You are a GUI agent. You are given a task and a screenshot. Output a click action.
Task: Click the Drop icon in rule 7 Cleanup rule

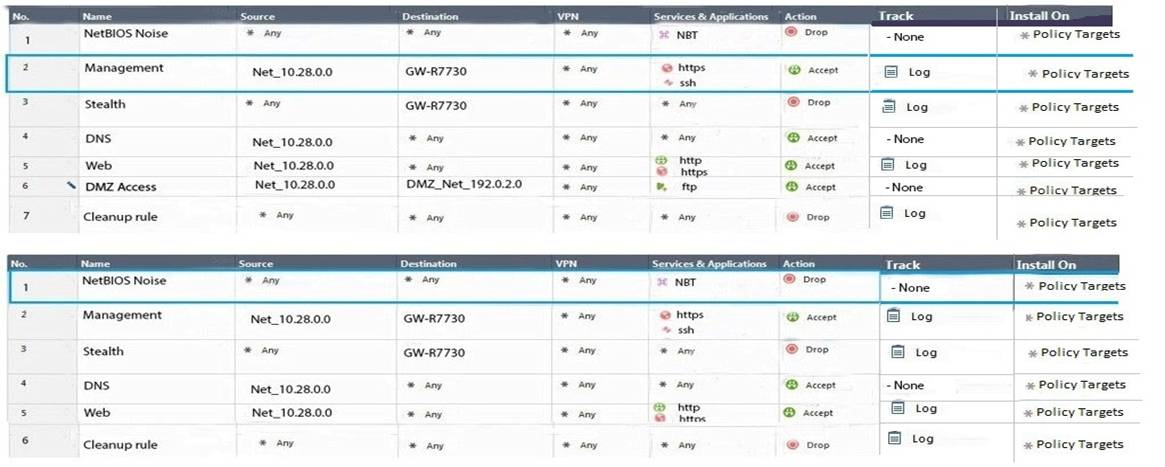point(792,217)
